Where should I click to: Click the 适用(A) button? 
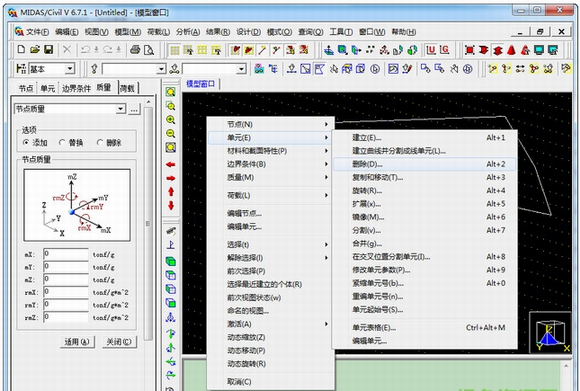tap(77, 342)
